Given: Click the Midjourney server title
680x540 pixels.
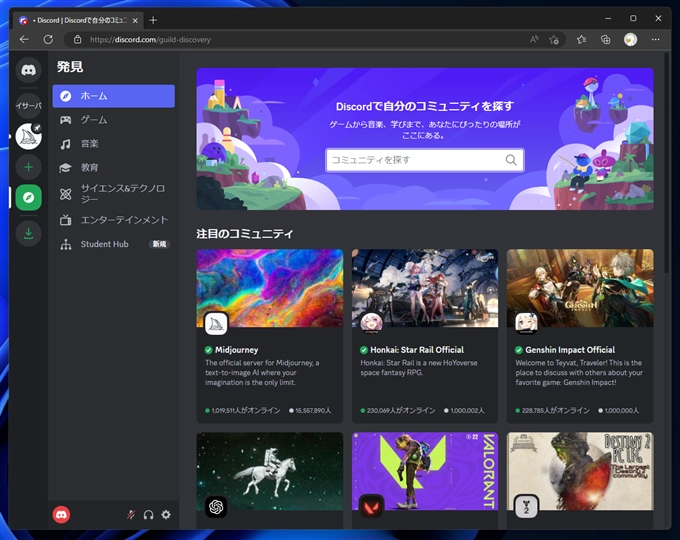Looking at the screenshot, I should [x=236, y=350].
